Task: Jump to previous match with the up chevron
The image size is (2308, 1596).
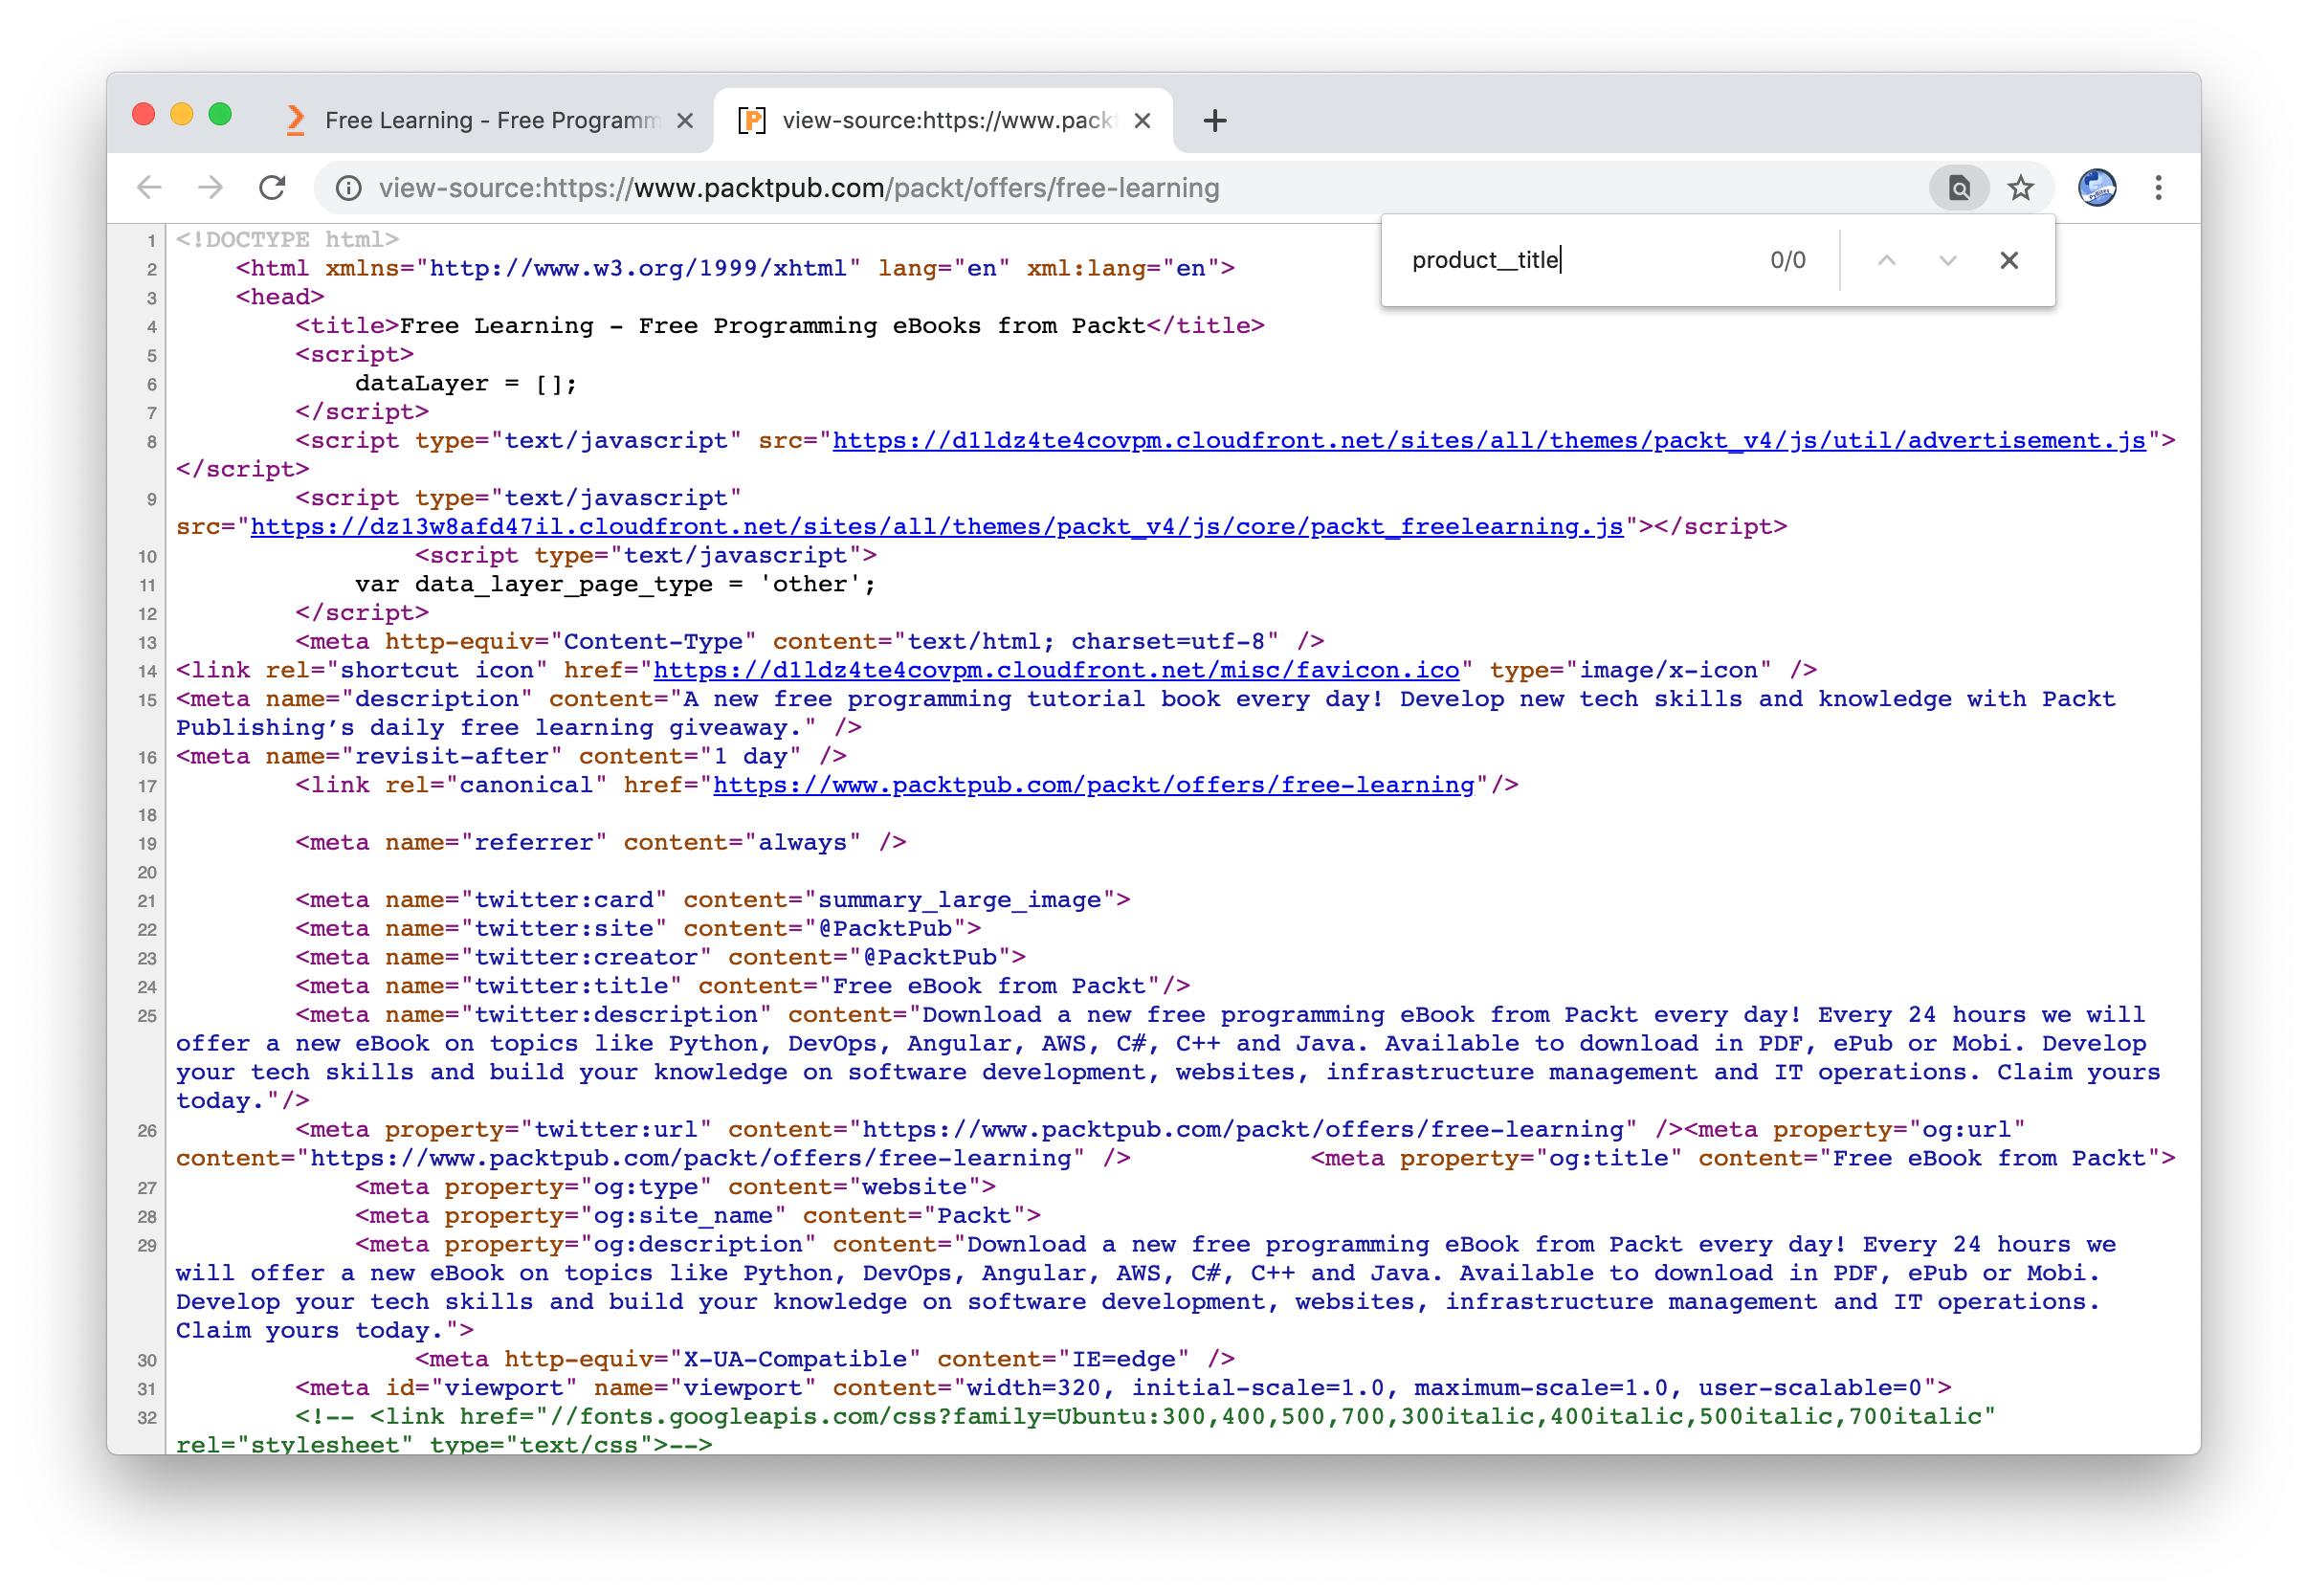Action: [x=1886, y=259]
